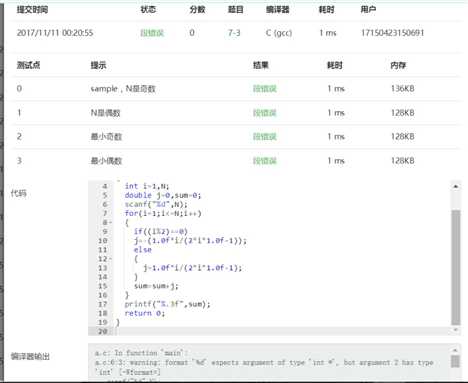Click the 测试点 column header

[28, 65]
